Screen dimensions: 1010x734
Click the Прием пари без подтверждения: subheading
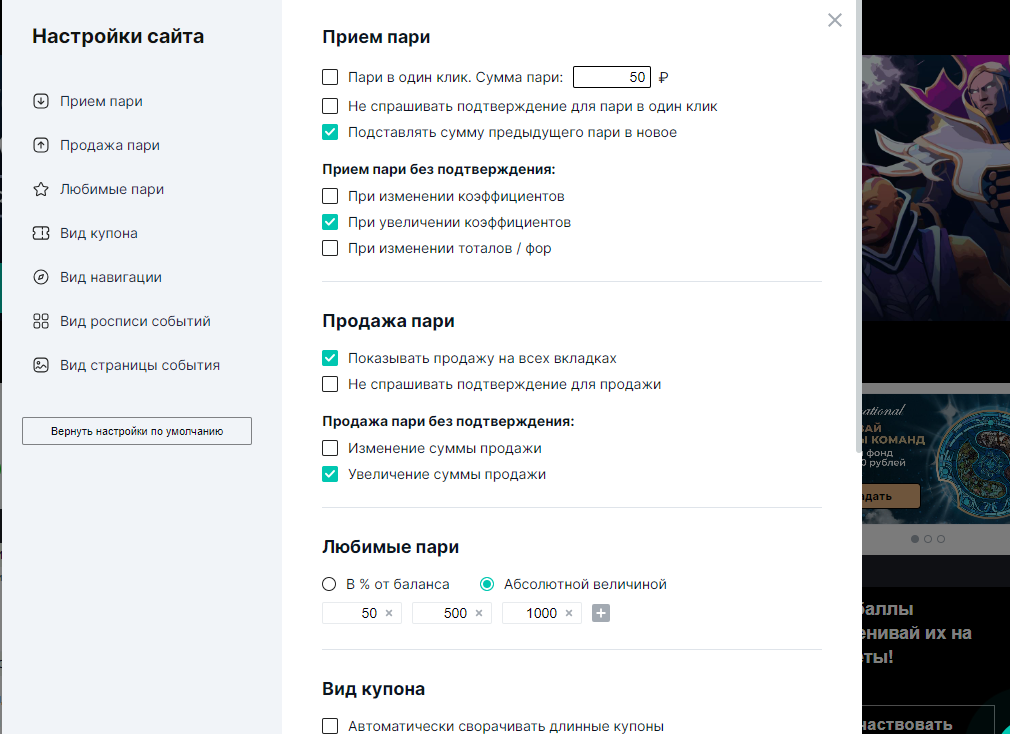coord(439,169)
